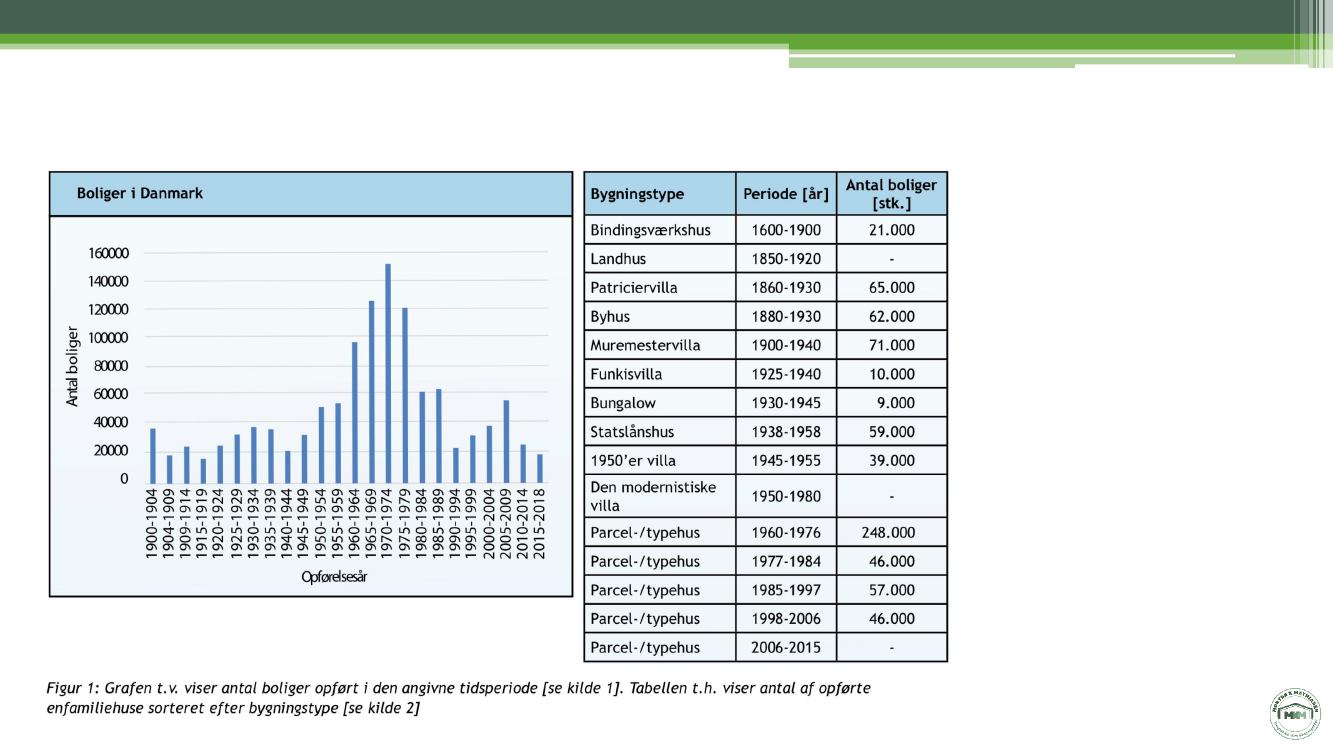Click the round company logo in the slide corner
Screen dimensions: 1333x750
pyautogui.click(x=1295, y=715)
